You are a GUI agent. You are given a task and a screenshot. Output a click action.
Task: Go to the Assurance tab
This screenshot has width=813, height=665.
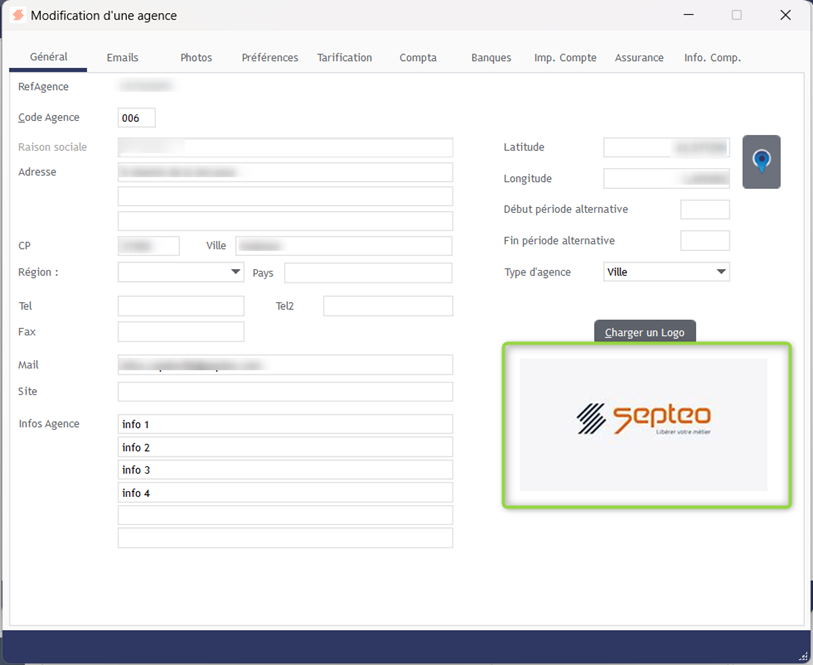(639, 58)
